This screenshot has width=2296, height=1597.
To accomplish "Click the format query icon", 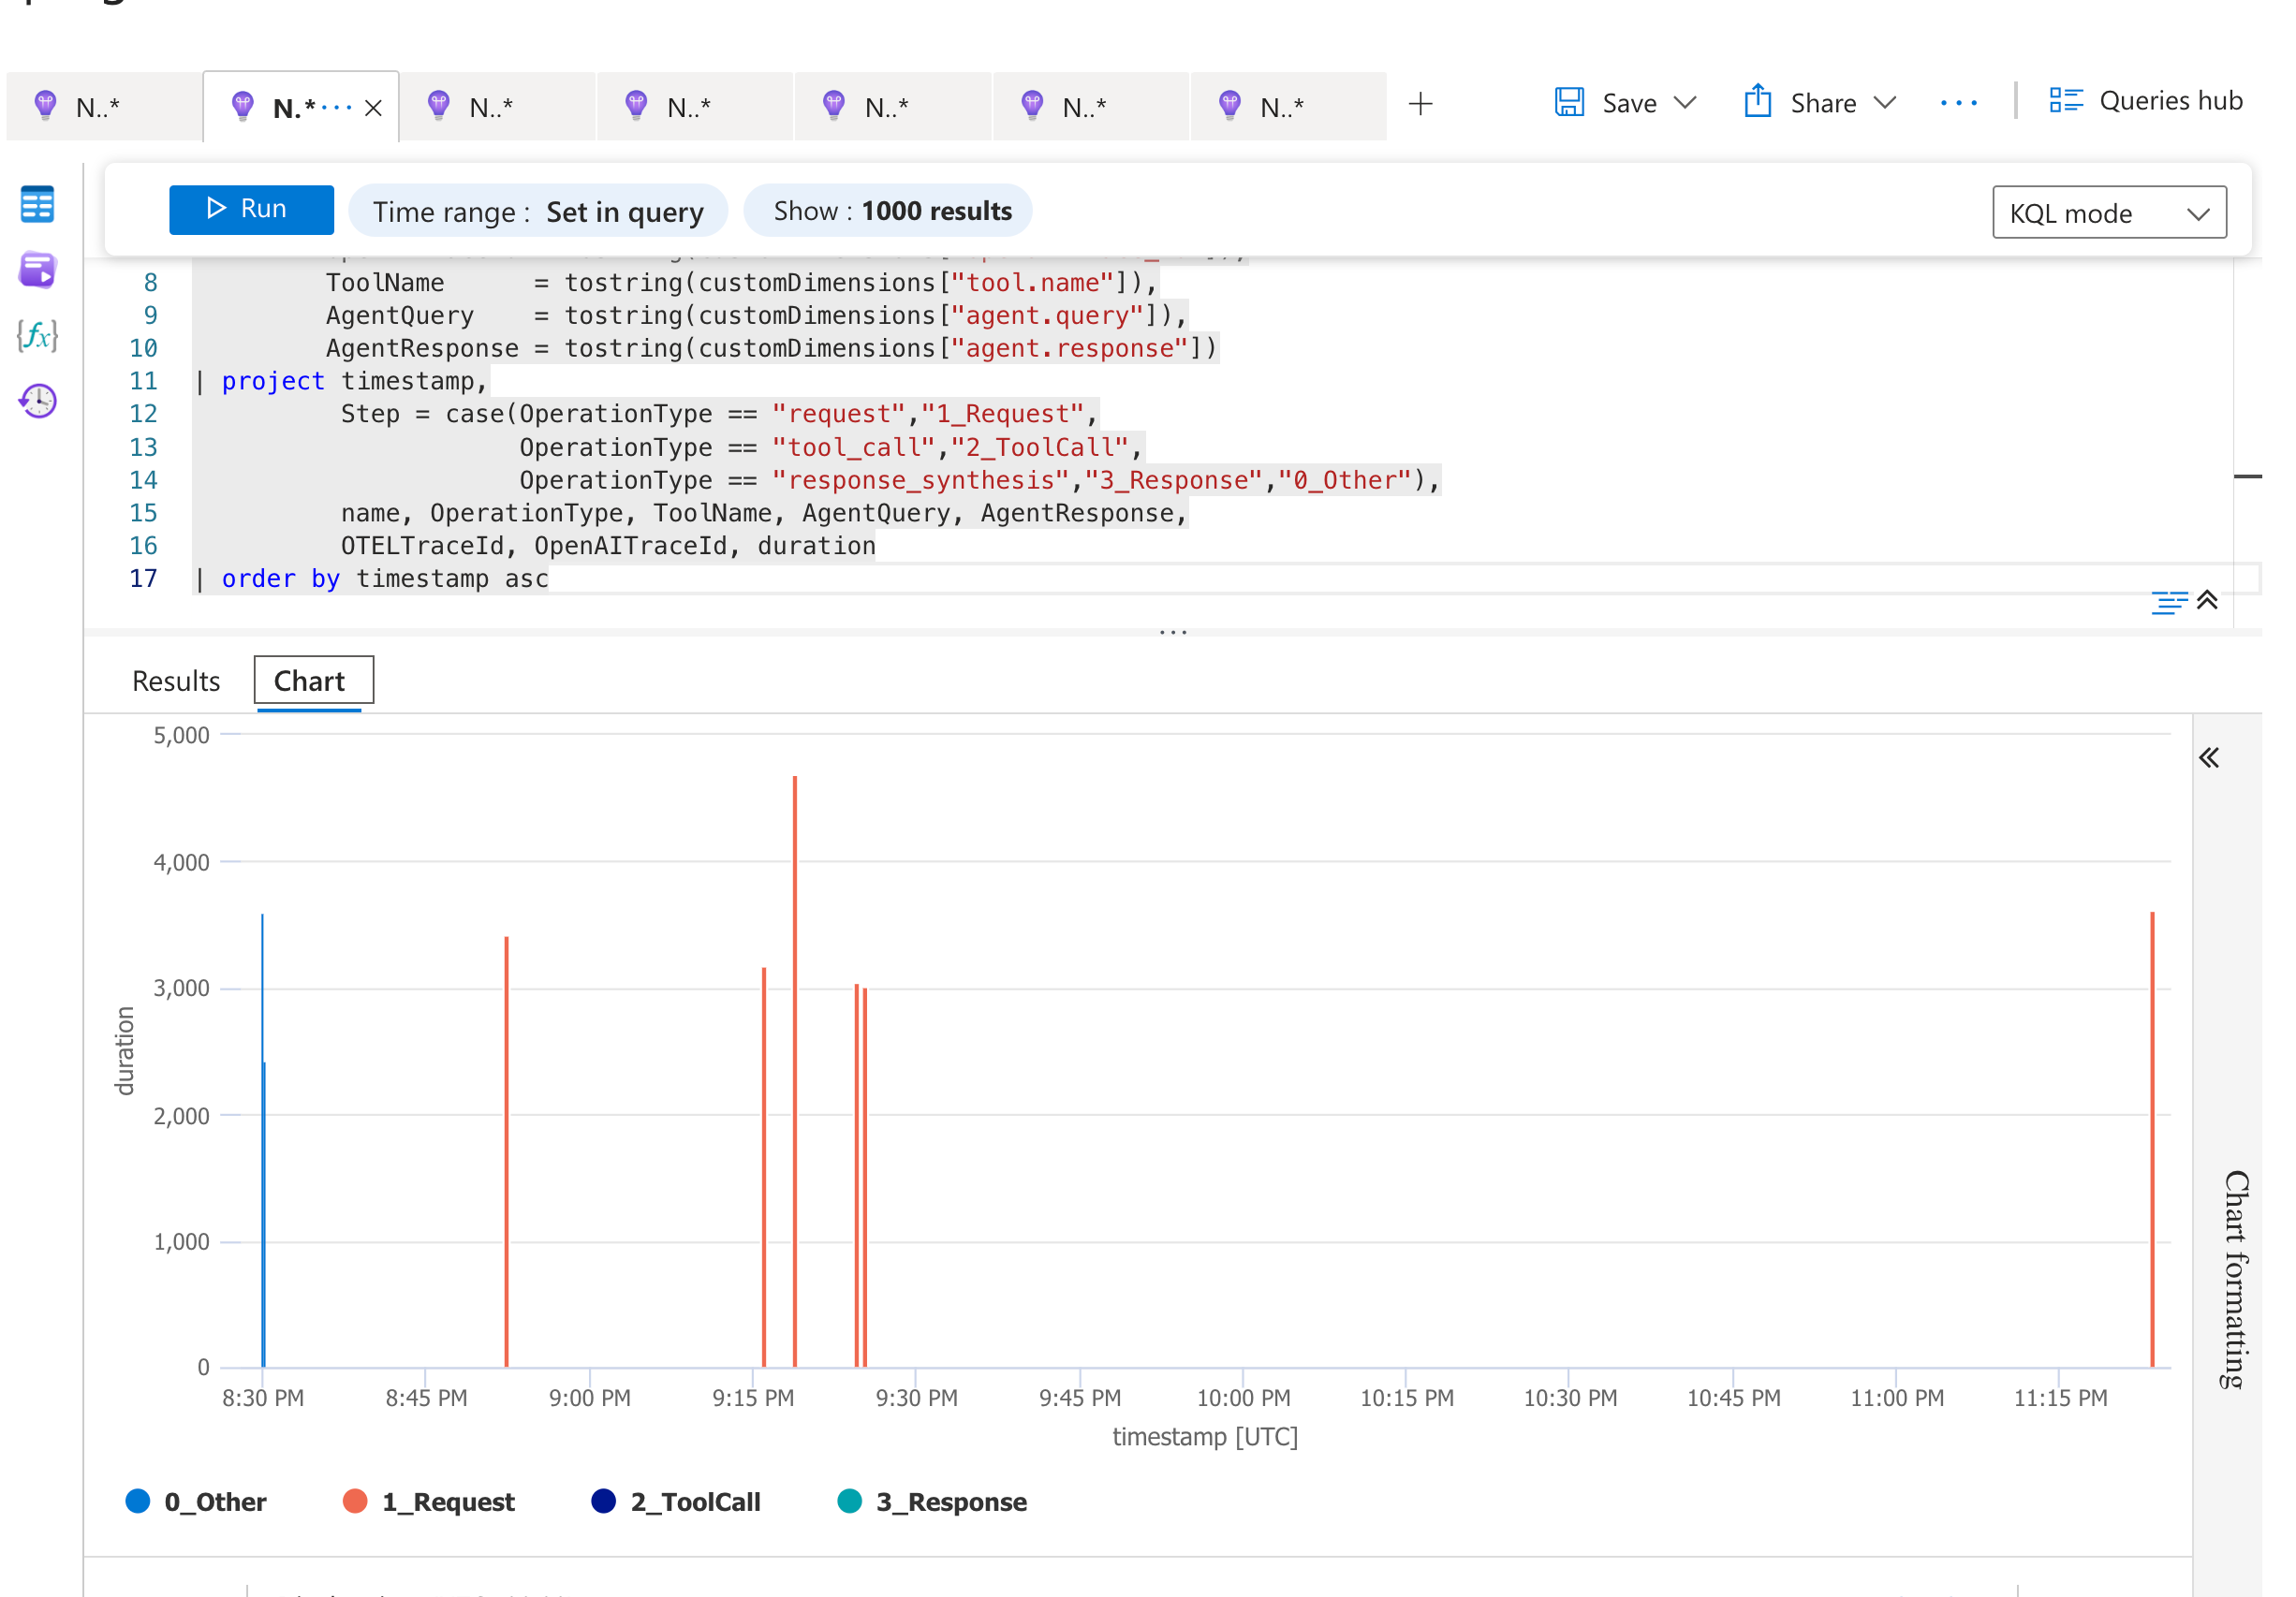I will pos(2168,601).
